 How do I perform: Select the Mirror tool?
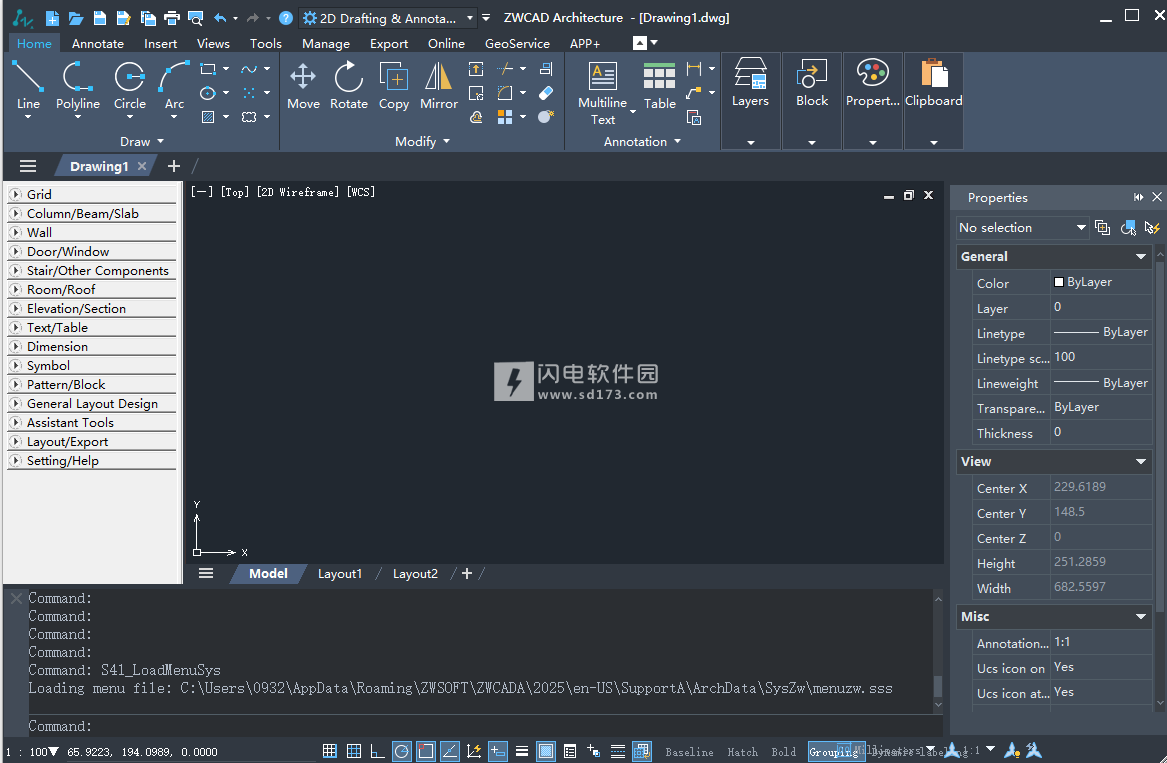(x=438, y=86)
